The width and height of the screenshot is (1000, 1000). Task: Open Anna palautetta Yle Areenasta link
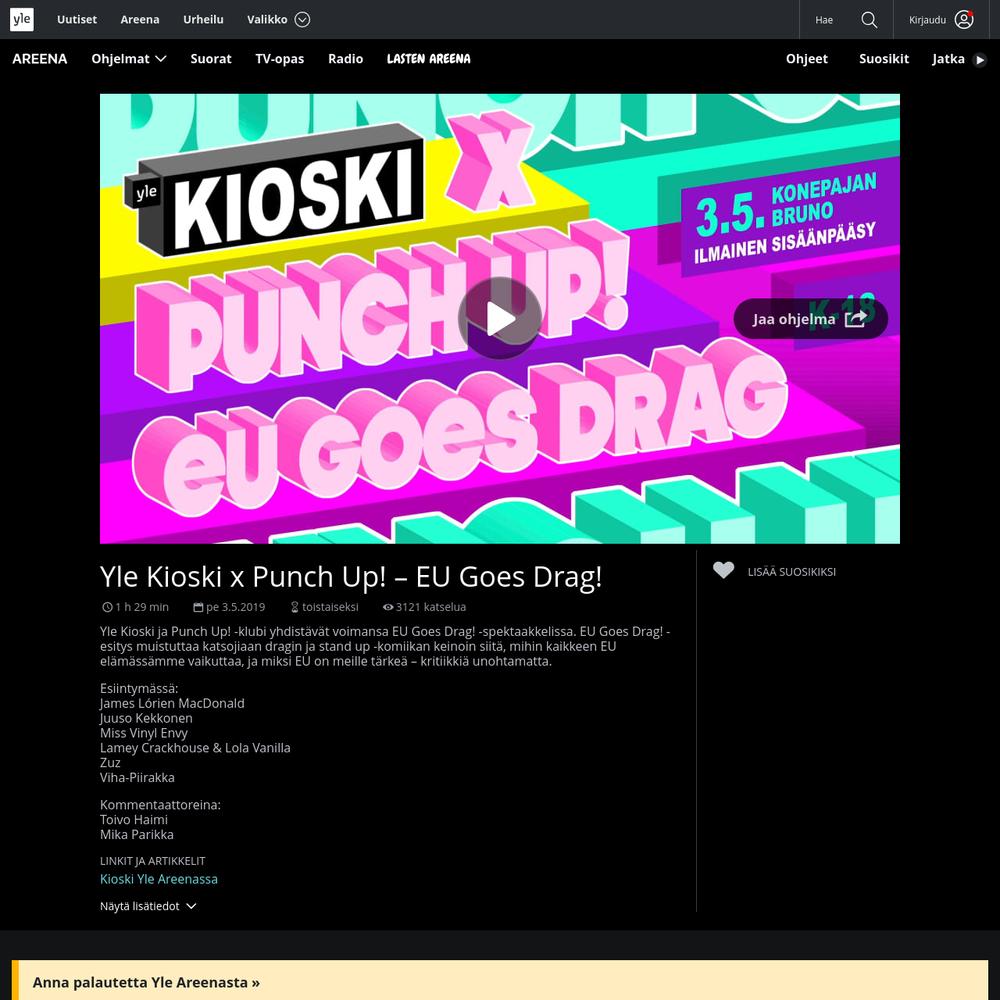(x=146, y=982)
